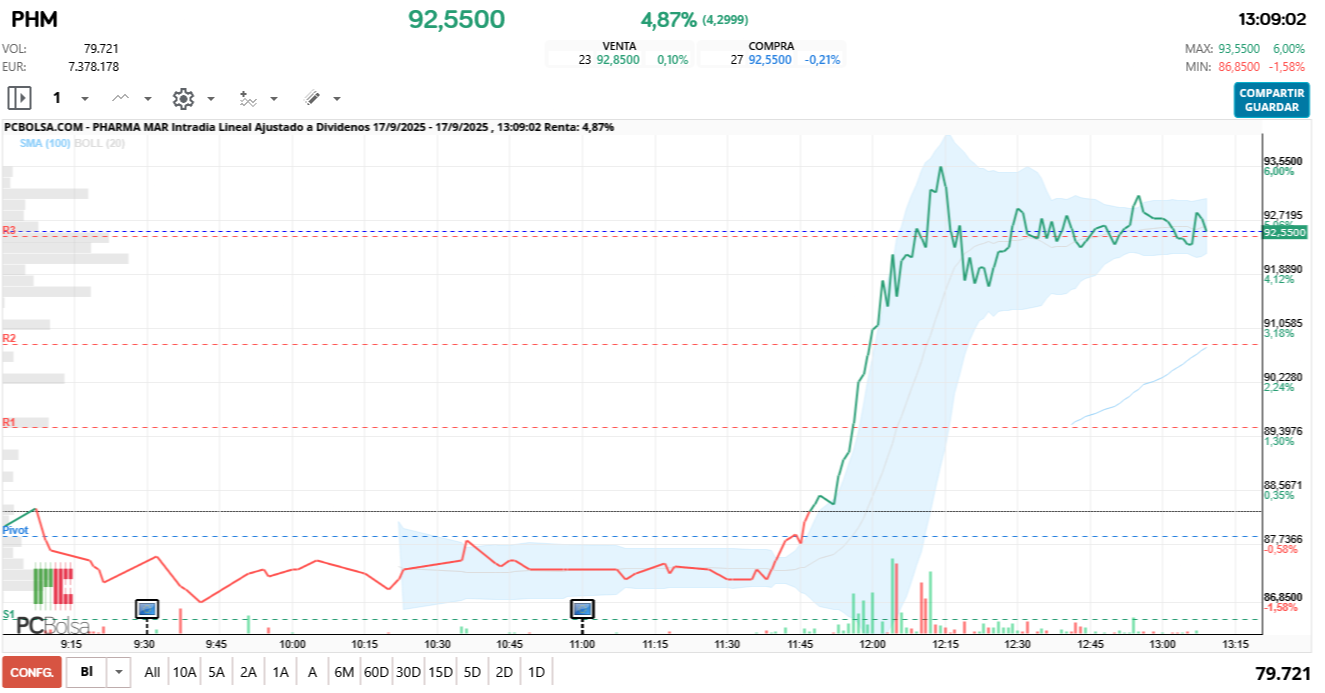
Task: Click the 12:00 label on time axis
Action: tap(872, 645)
